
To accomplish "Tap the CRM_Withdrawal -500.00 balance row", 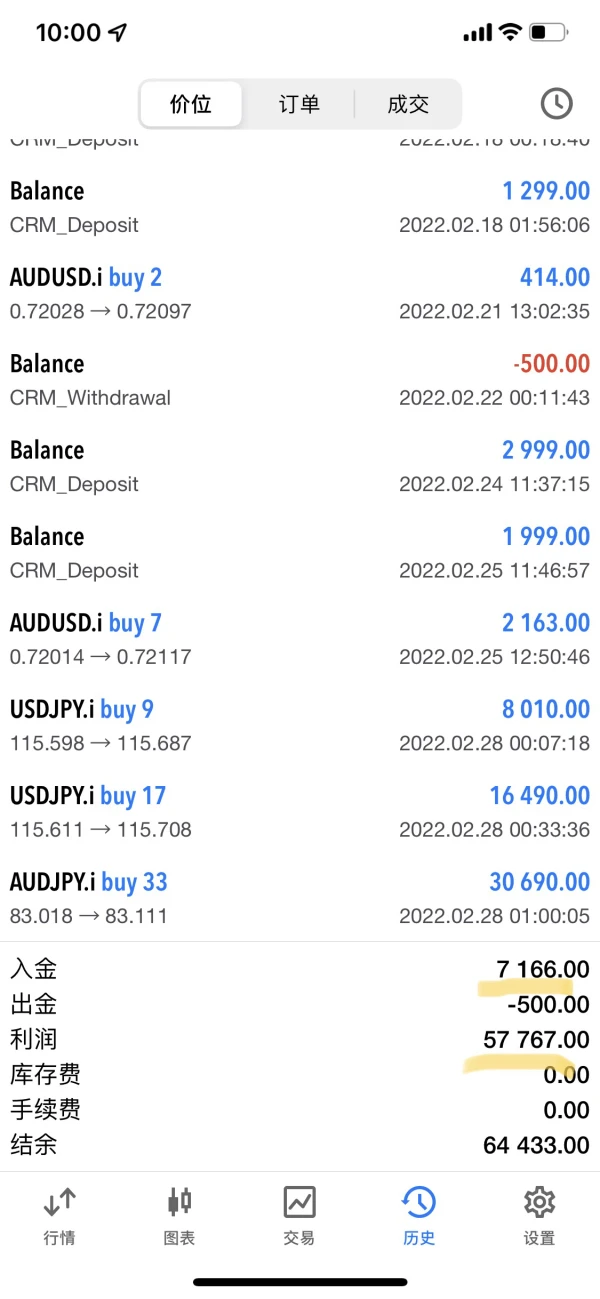I will [x=300, y=379].
